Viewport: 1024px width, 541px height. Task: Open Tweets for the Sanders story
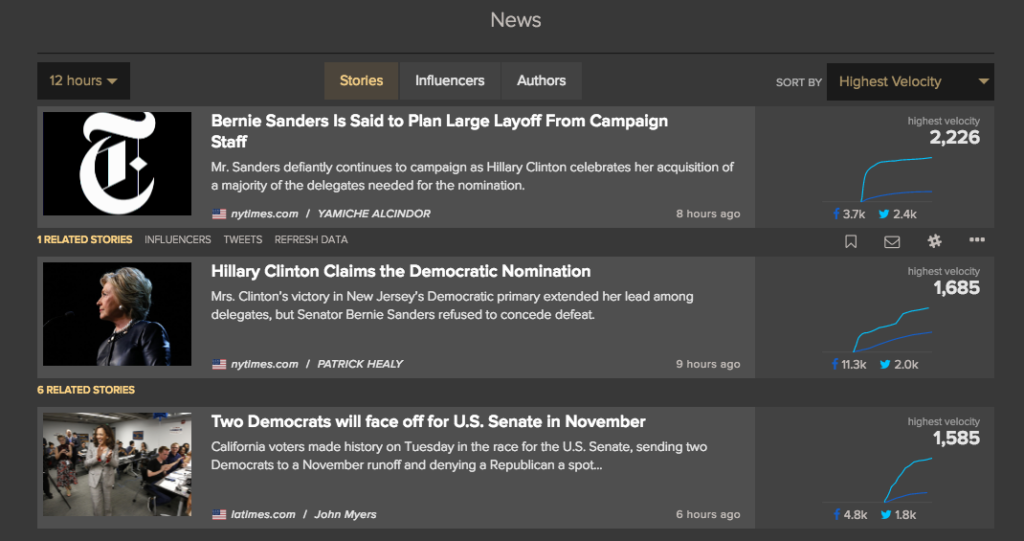[243, 240]
